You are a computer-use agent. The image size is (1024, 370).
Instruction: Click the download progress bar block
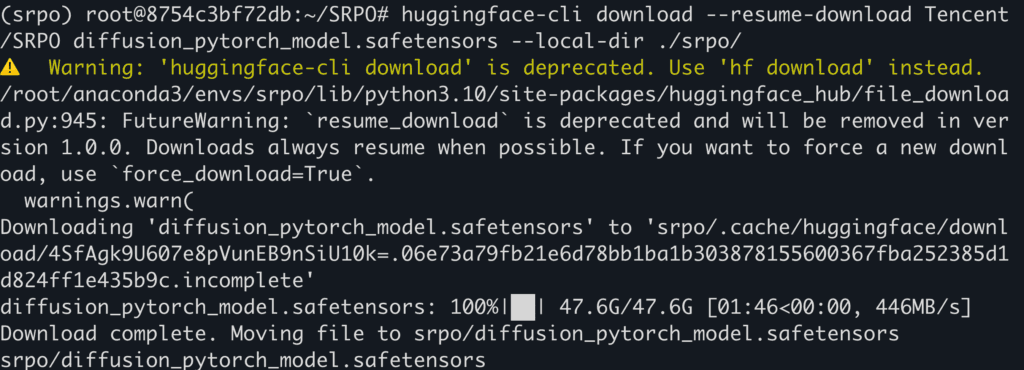click(522, 307)
